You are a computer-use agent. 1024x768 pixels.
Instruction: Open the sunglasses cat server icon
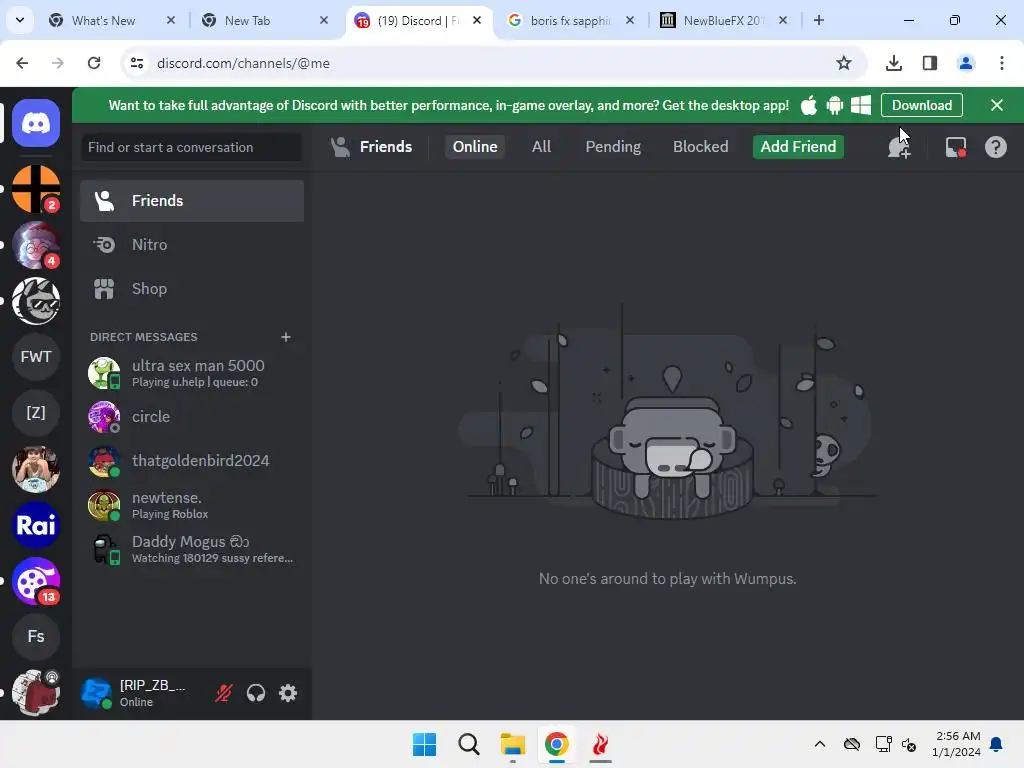point(36,301)
